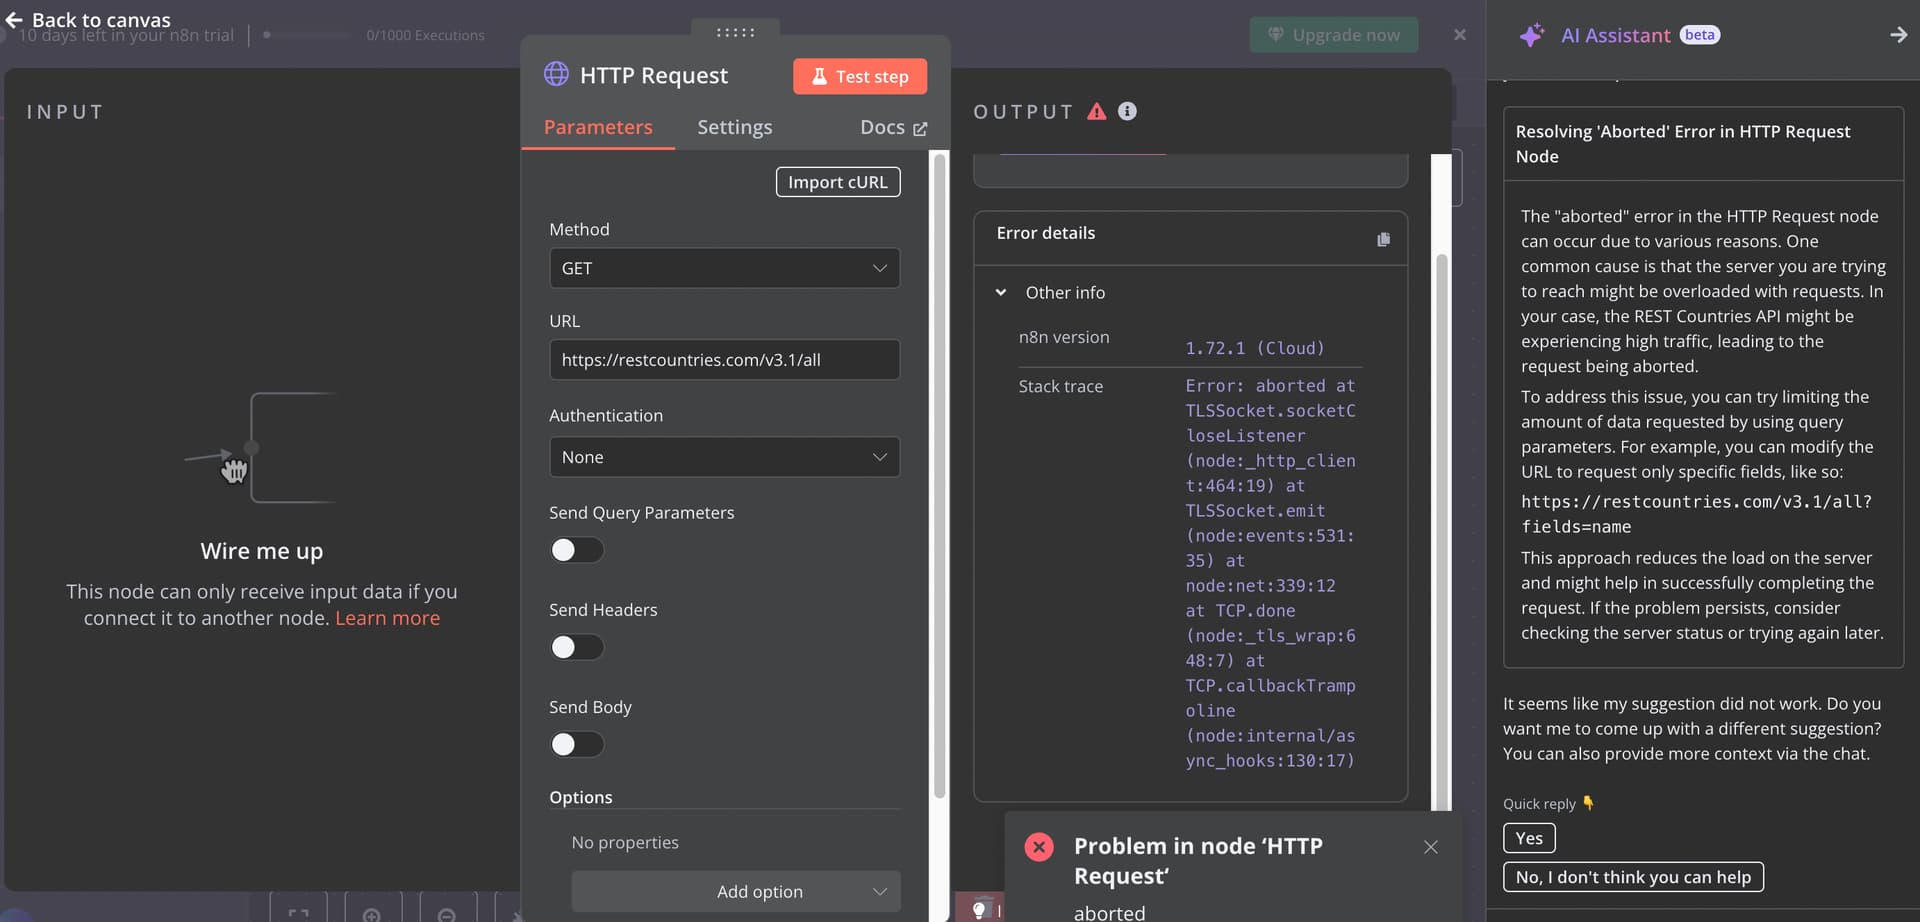The width and height of the screenshot is (1920, 922).
Task: Click the No properties text under Options
Action: 625,843
